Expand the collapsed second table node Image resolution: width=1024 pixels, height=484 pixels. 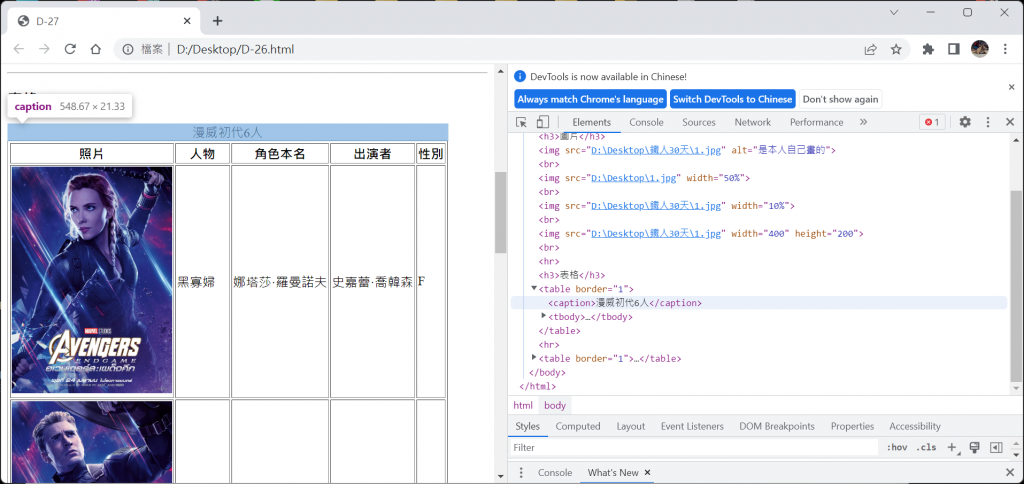(534, 358)
